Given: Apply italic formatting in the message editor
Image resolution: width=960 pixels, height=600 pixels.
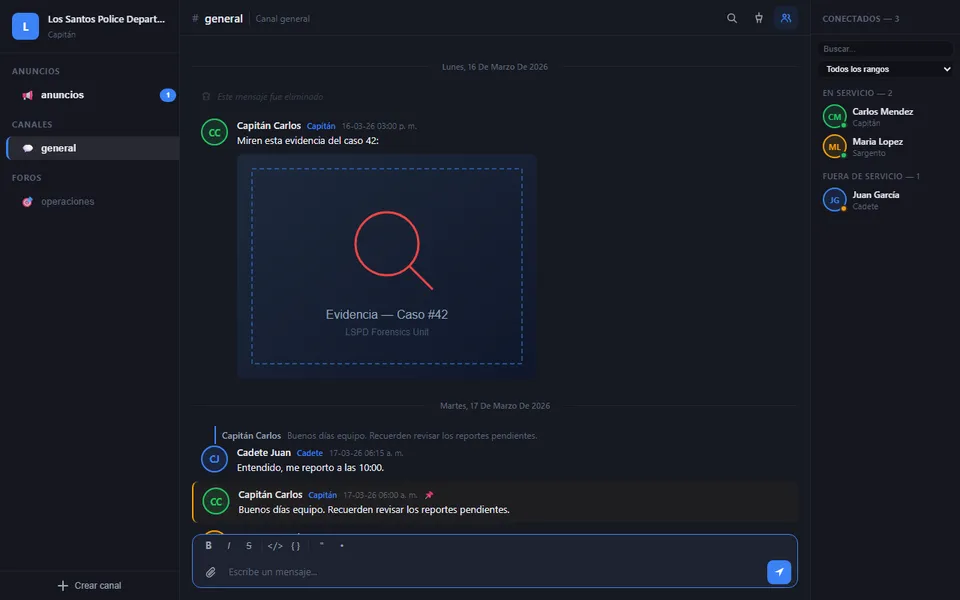Looking at the screenshot, I should tap(229, 546).
